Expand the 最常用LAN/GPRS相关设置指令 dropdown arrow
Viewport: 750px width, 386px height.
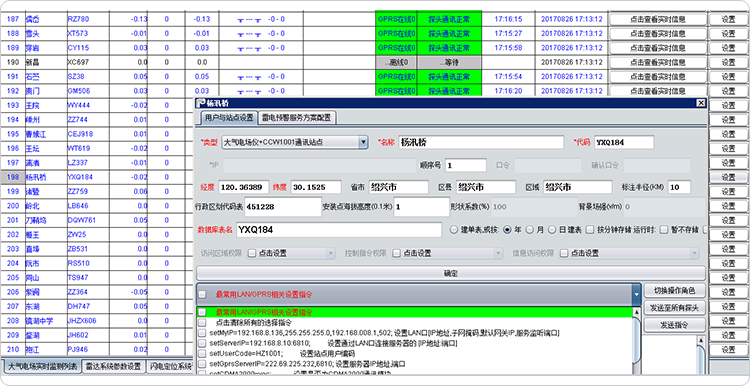(x=636, y=295)
